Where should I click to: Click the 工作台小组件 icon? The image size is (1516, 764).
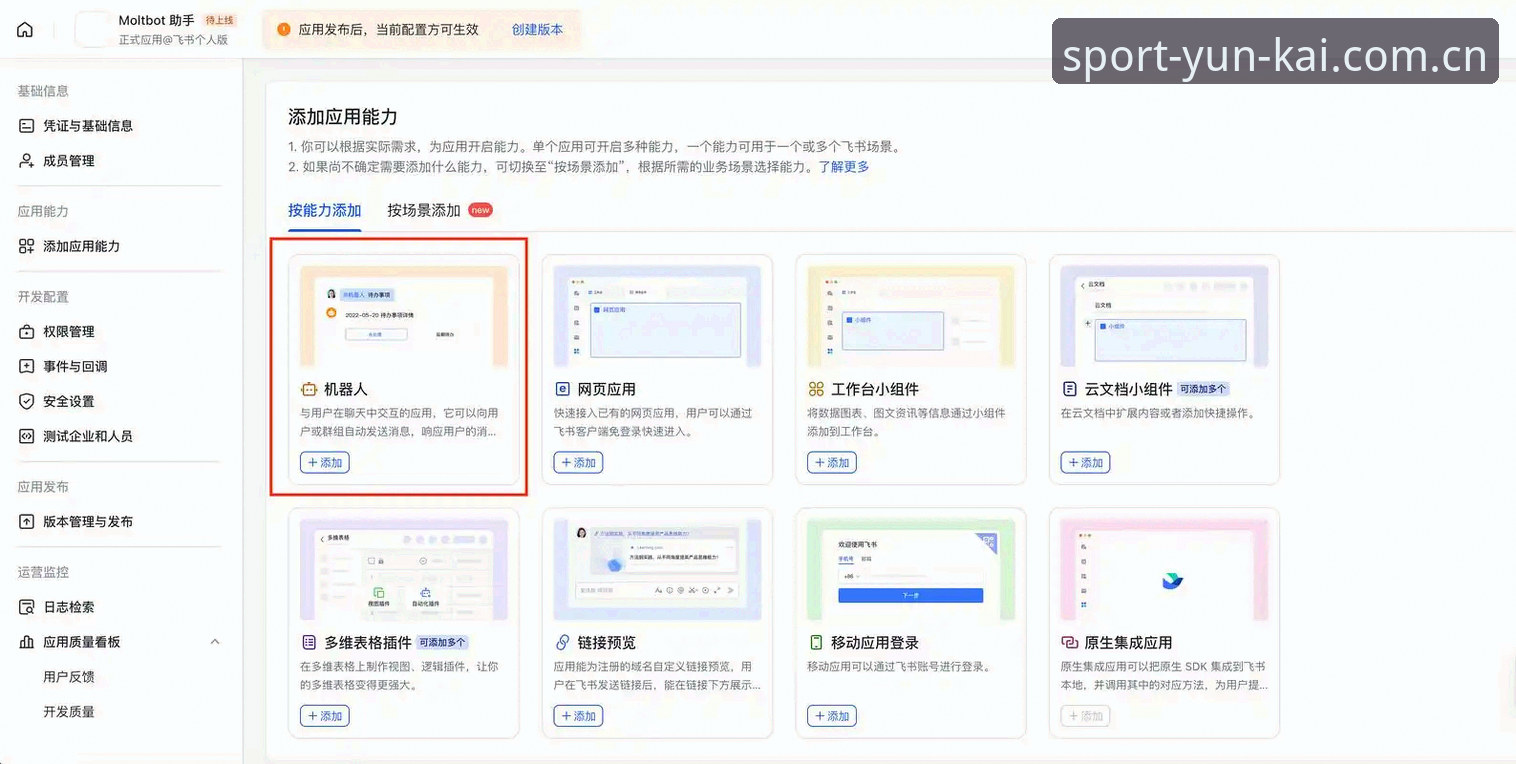(x=816, y=389)
